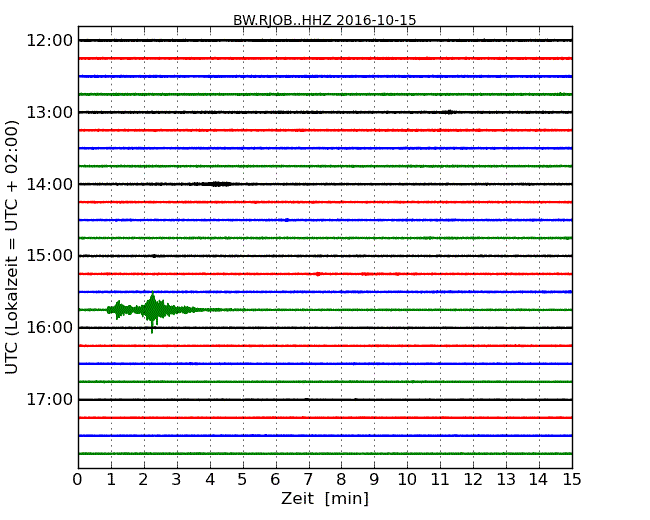Click the 12:00 time label
Image resolution: width=650 pixels, height=520 pixels.
50,41
